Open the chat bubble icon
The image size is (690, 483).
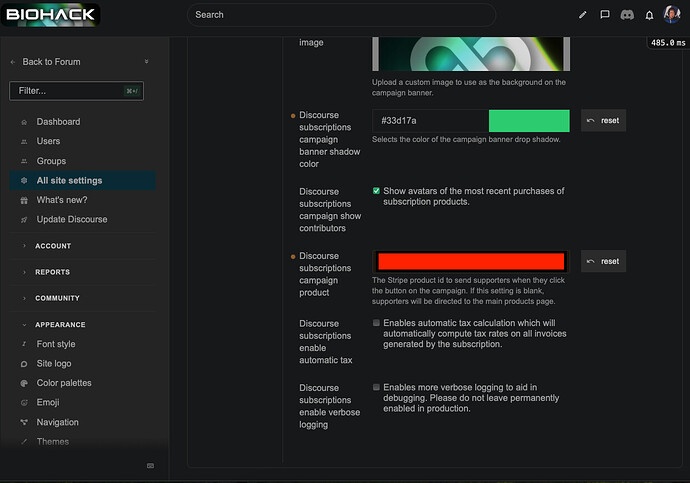tap(605, 15)
